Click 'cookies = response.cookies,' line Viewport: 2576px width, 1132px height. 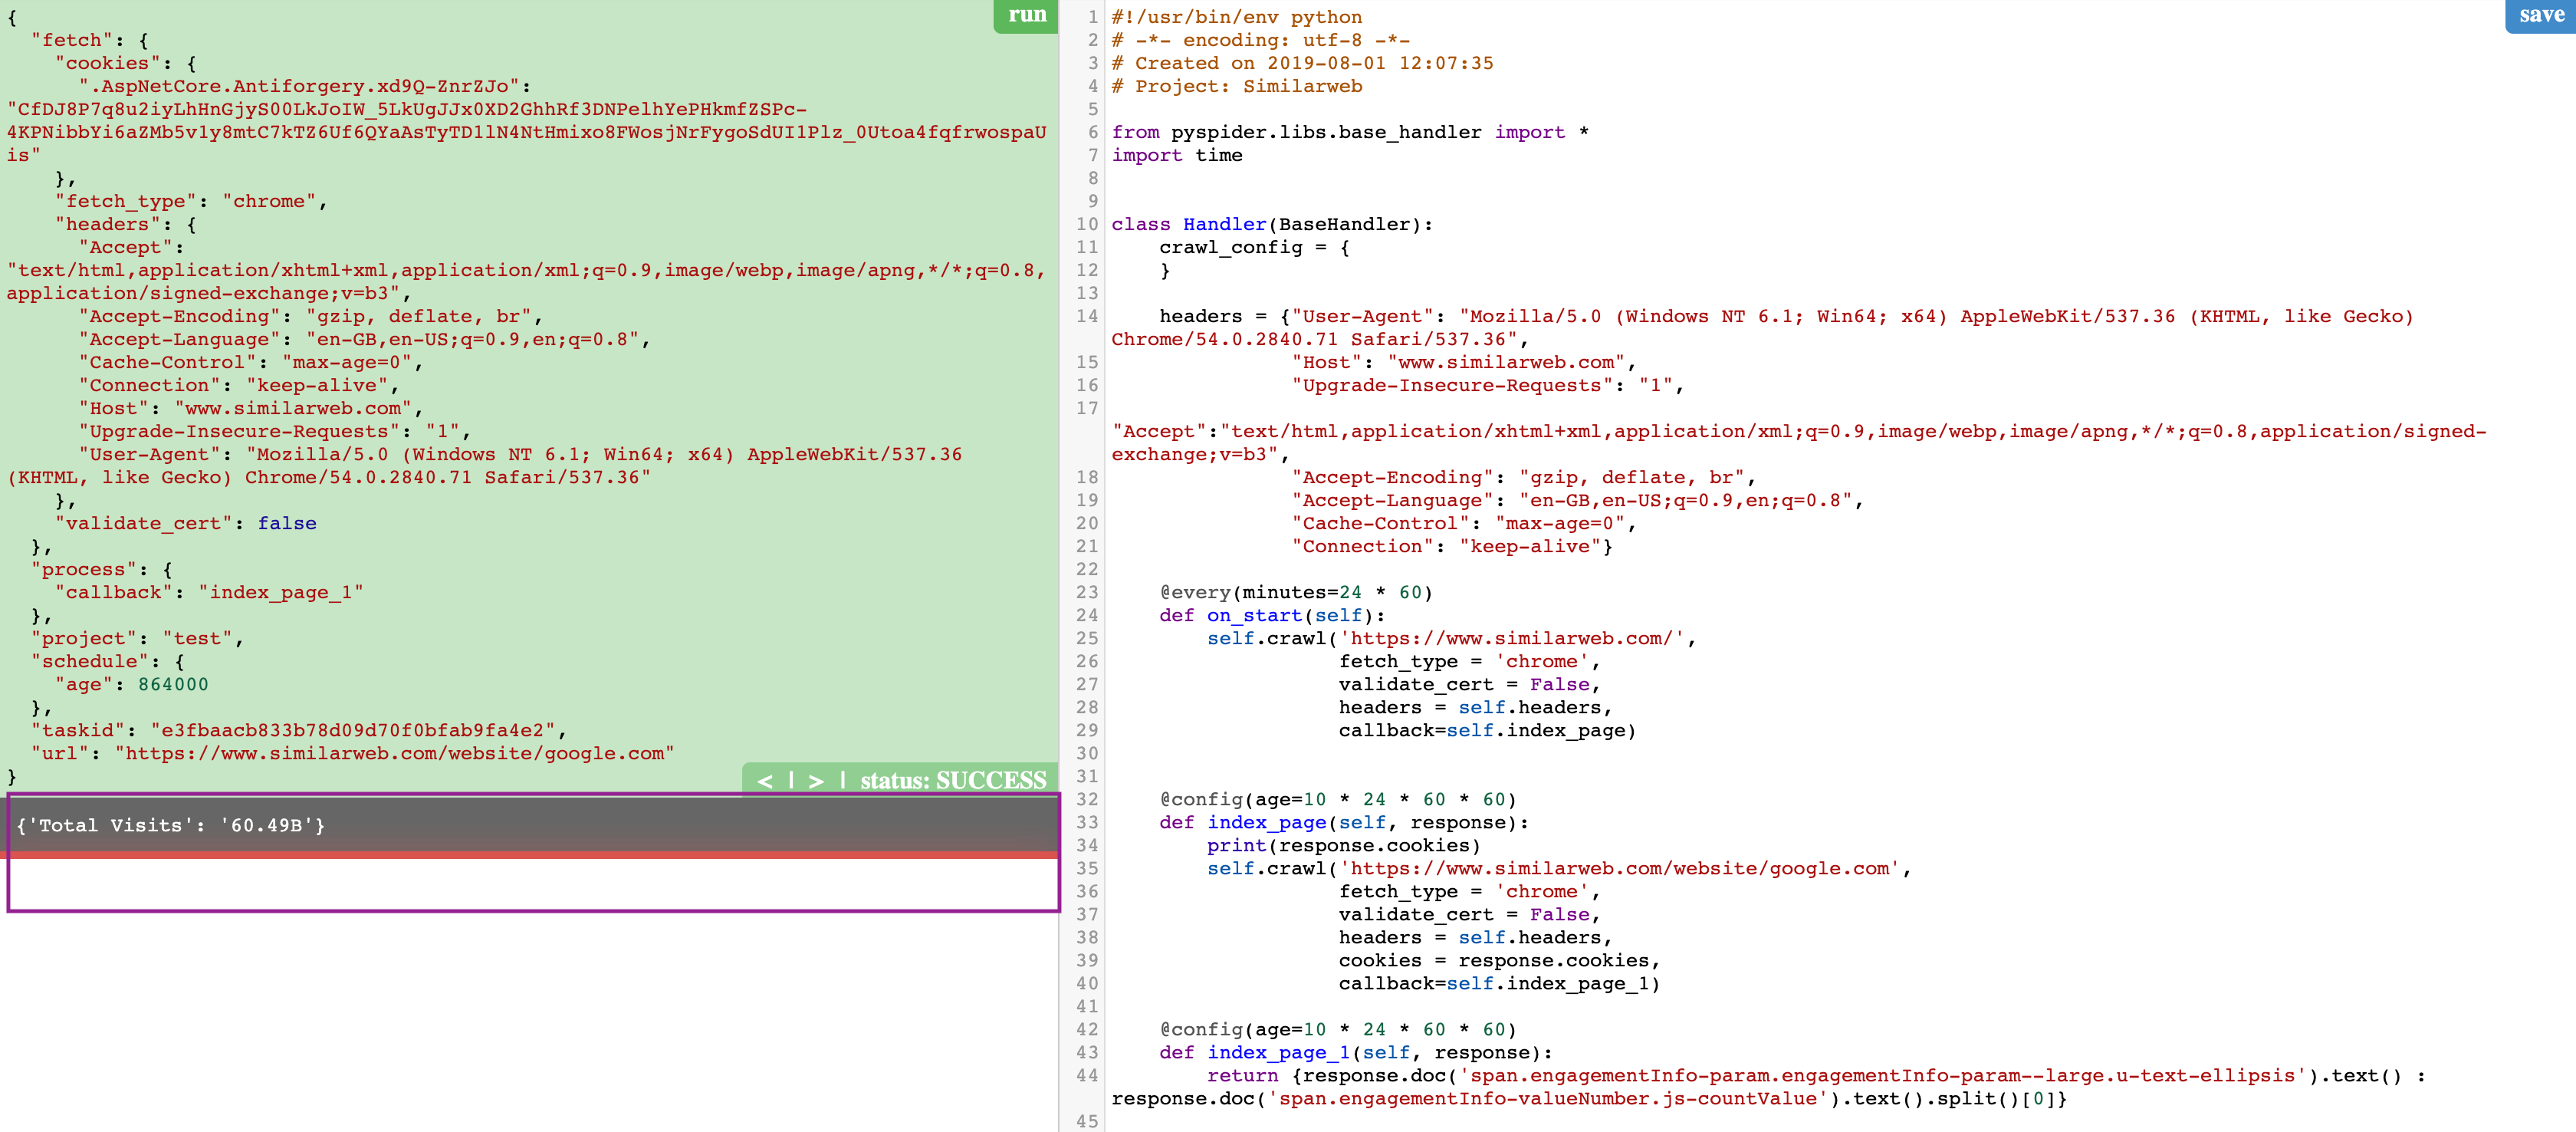click(x=1499, y=960)
